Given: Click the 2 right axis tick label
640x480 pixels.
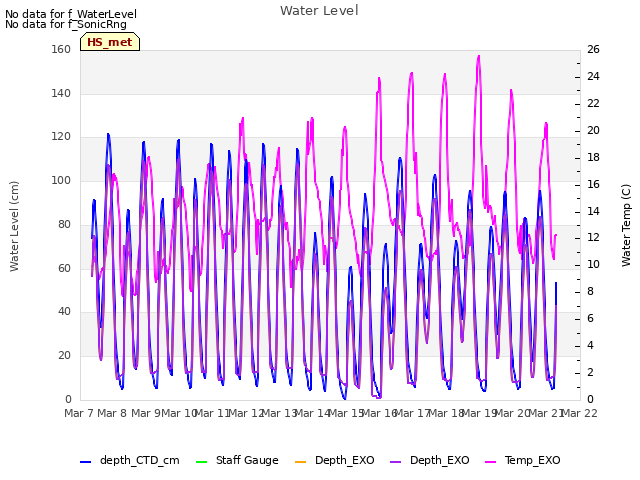Looking at the screenshot, I should pos(591,372).
